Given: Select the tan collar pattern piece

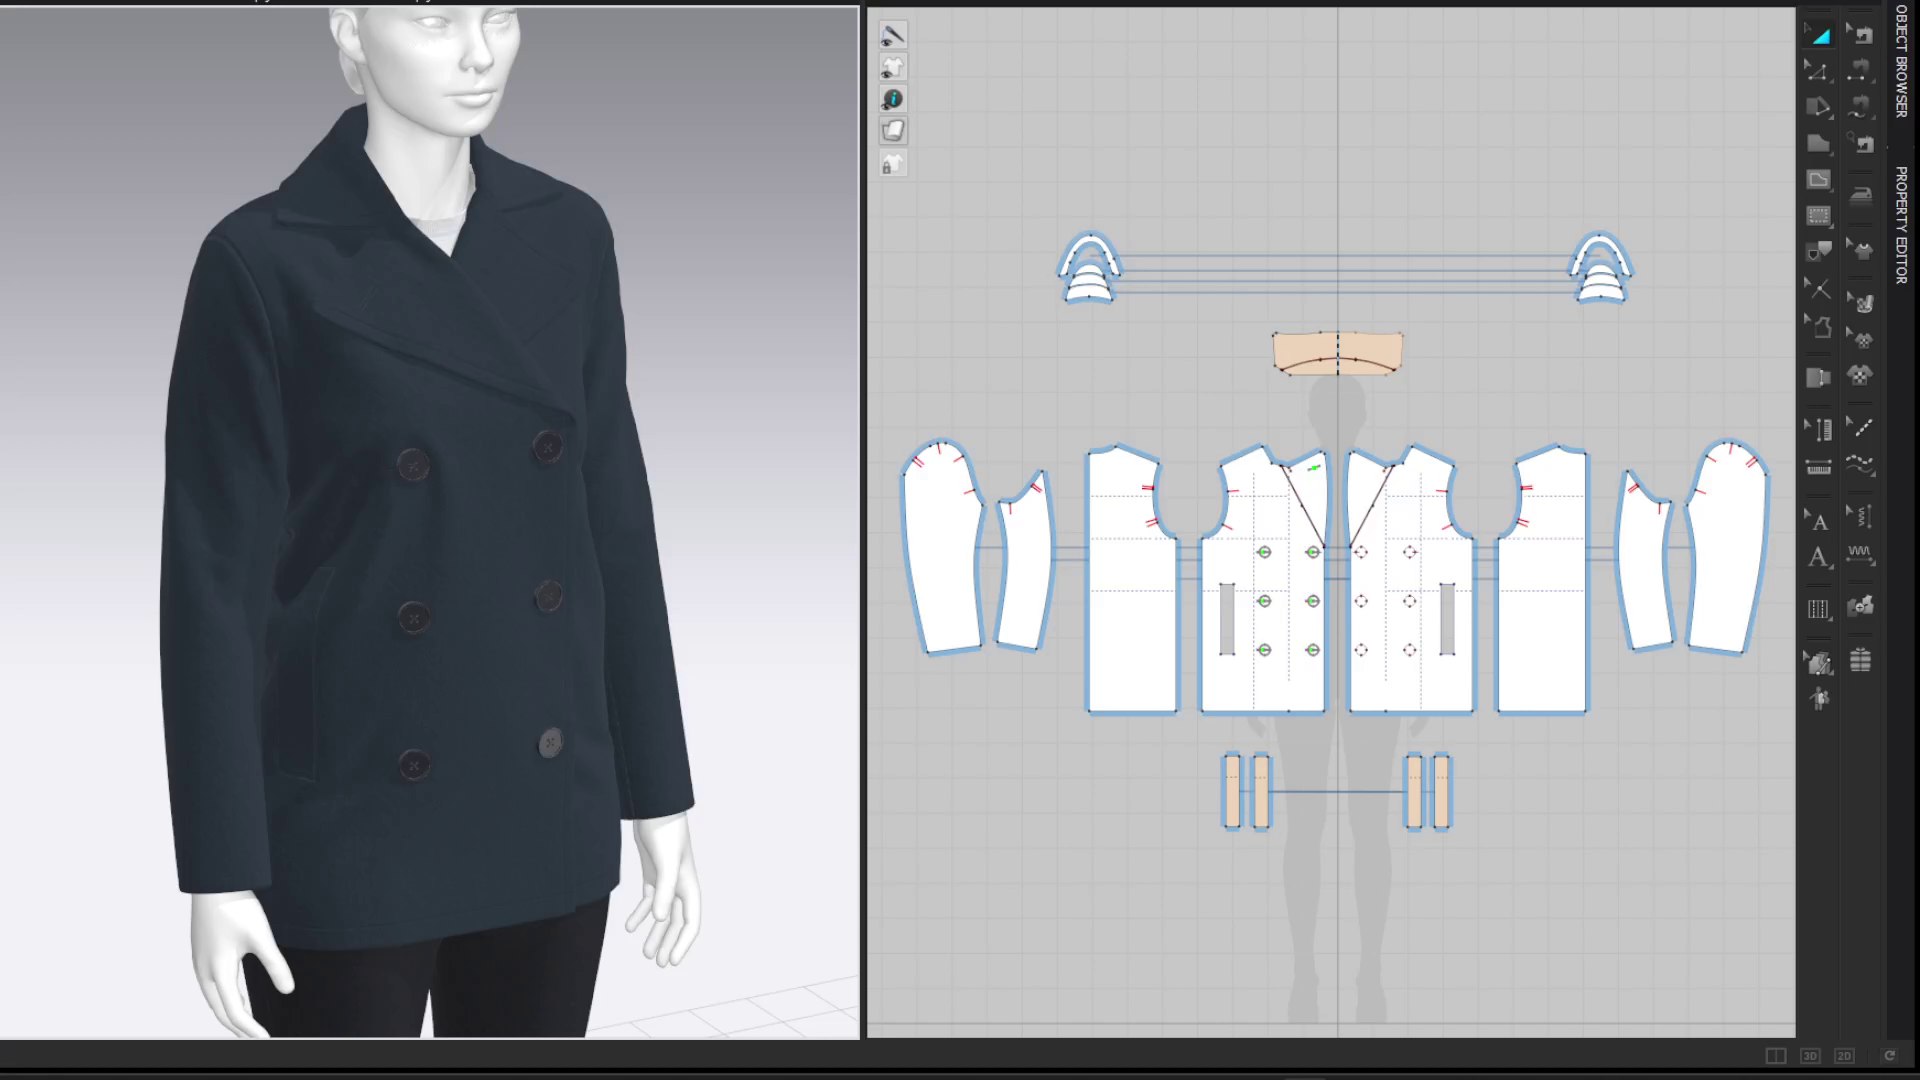Looking at the screenshot, I should click(1337, 352).
